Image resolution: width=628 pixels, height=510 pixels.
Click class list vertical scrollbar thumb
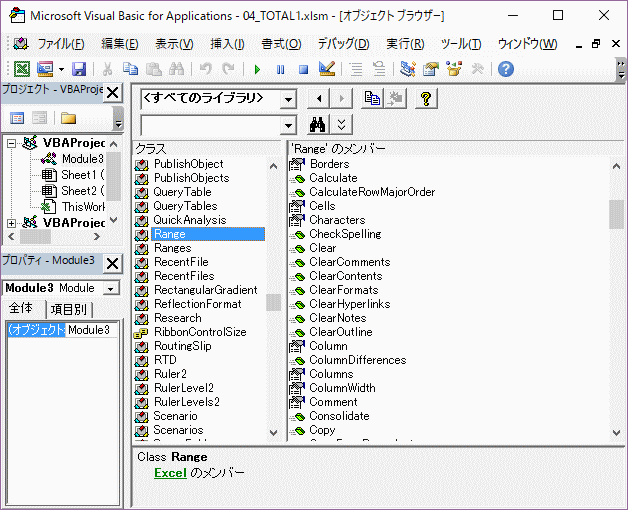(x=273, y=303)
